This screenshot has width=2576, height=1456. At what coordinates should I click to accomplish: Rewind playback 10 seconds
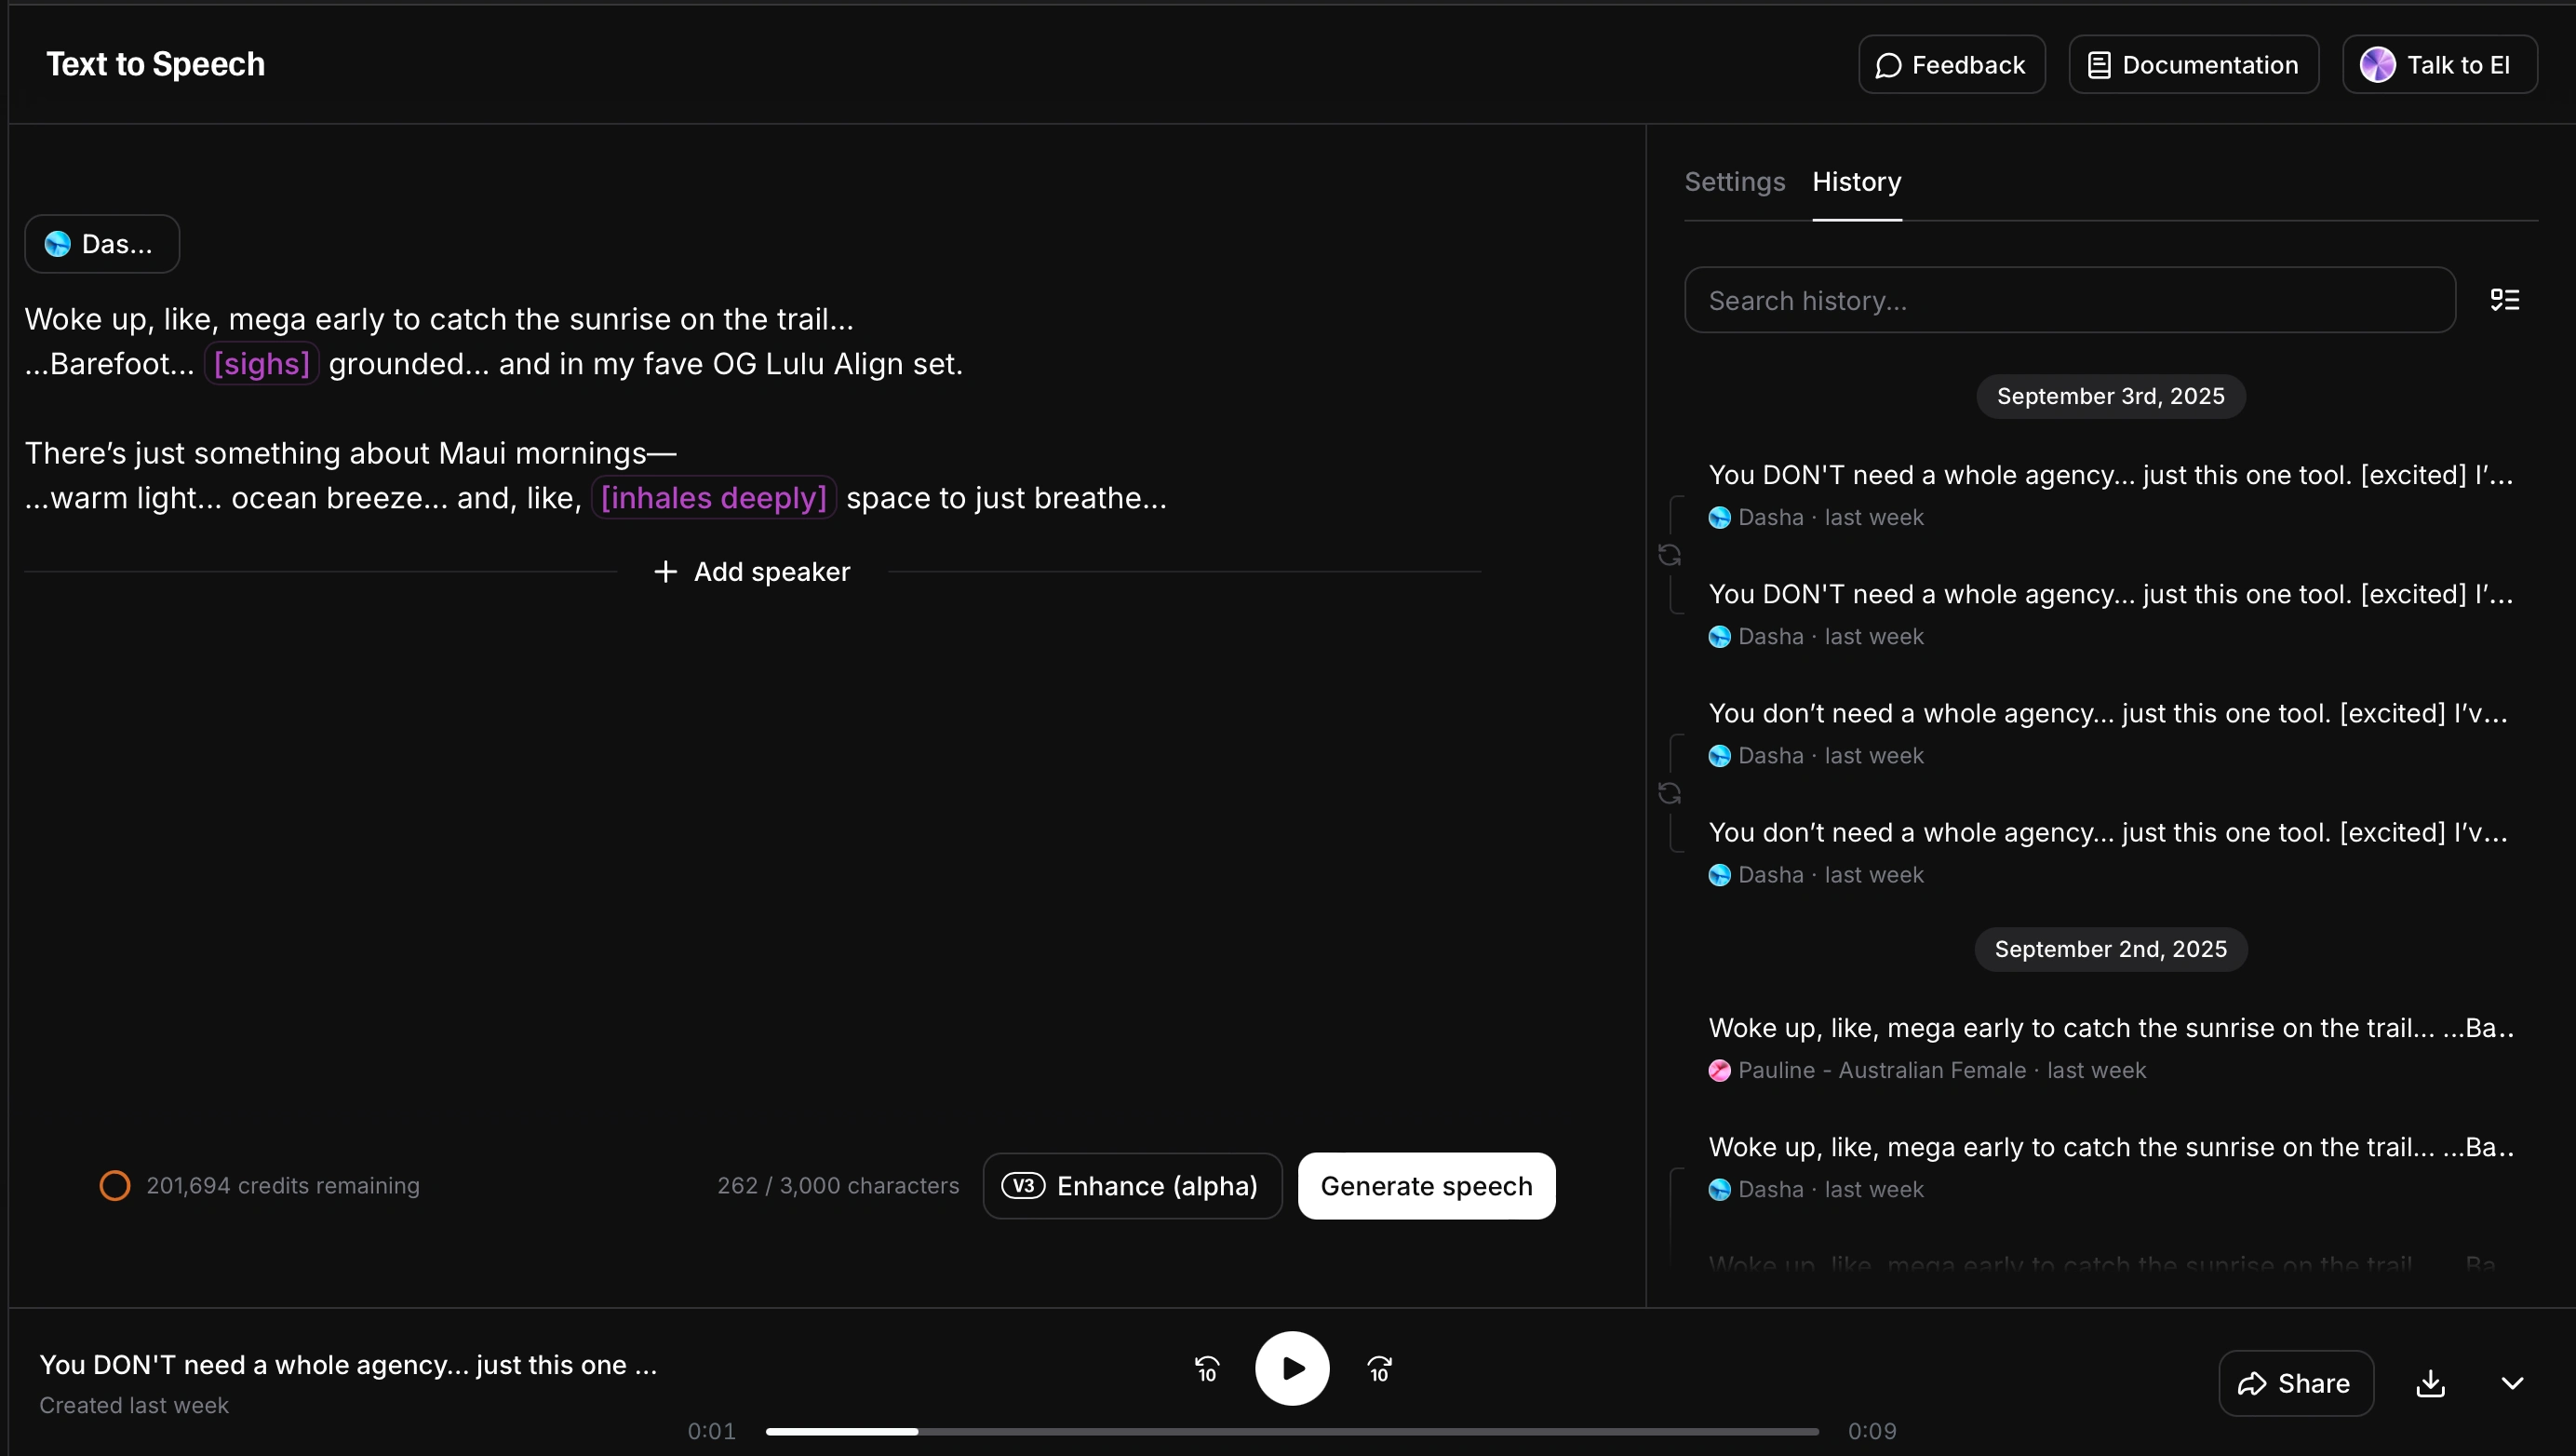[x=1207, y=1369]
